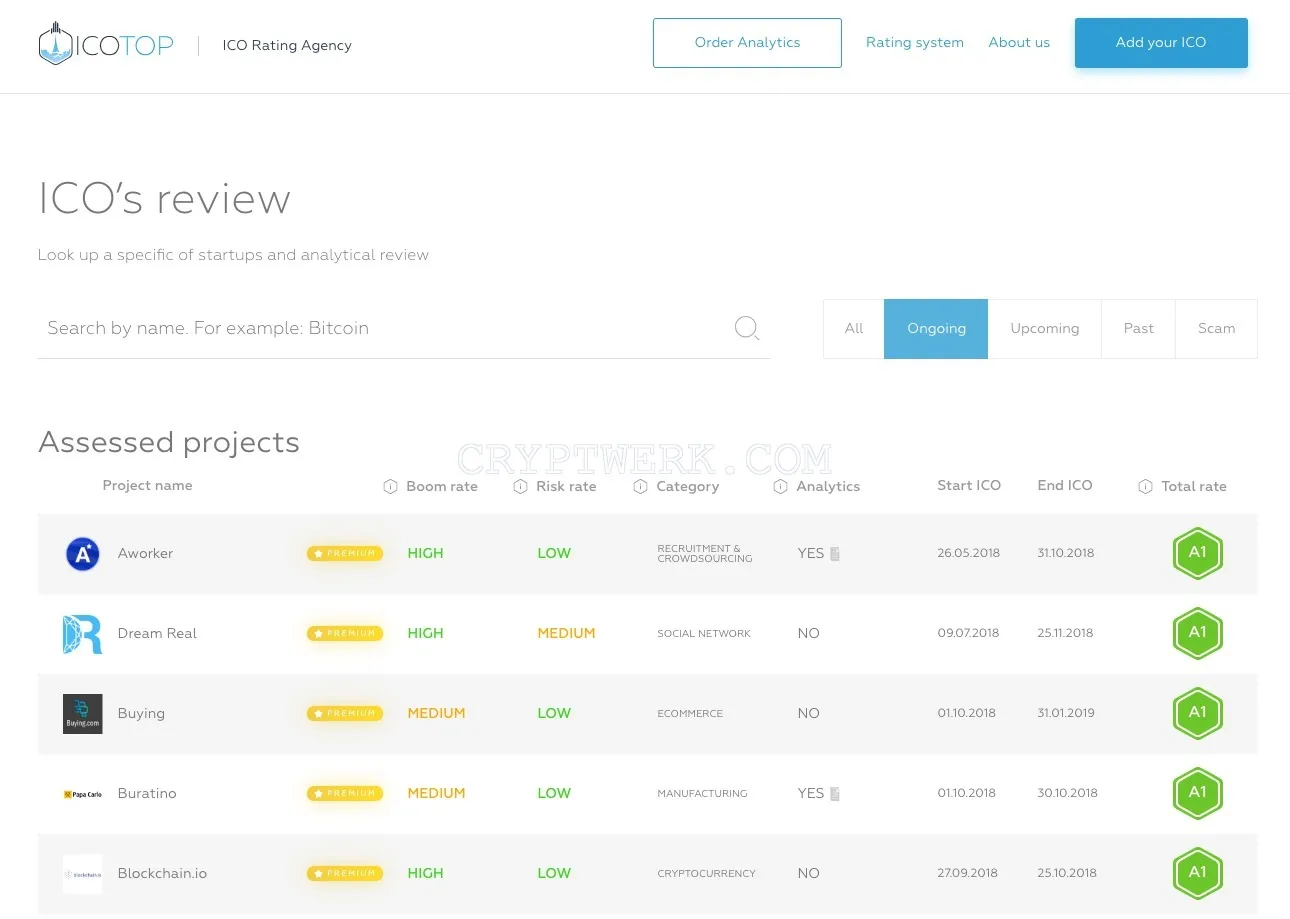Open the Blockchain.io project logo
The height and width of the screenshot is (919, 1290).
click(82, 874)
